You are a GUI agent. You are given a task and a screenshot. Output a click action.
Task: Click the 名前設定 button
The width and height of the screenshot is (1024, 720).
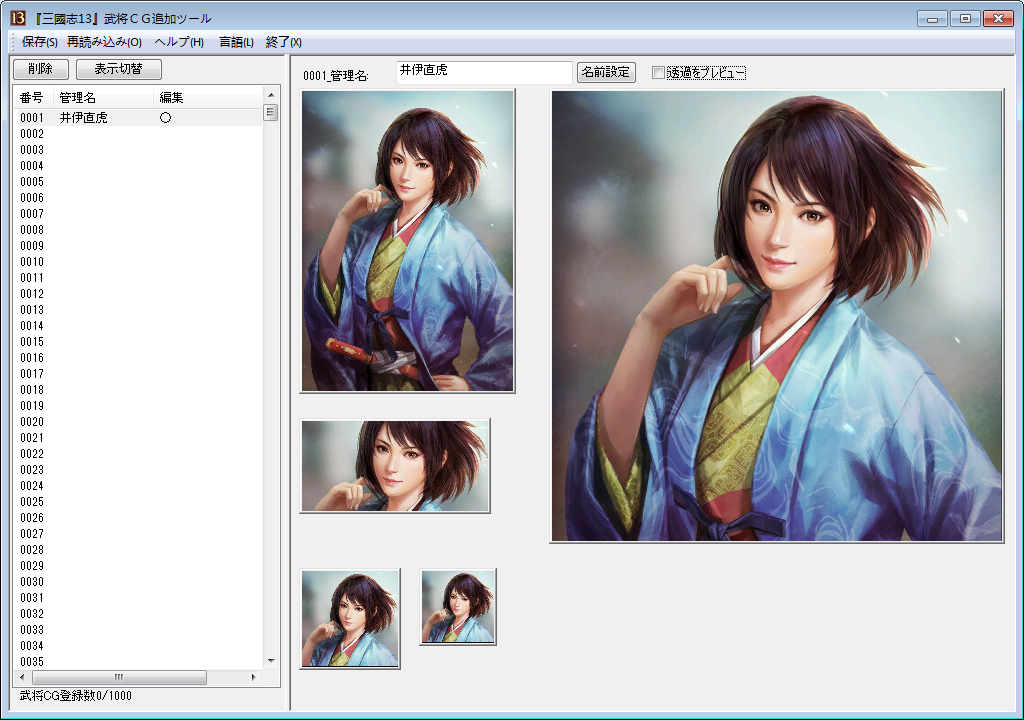606,72
